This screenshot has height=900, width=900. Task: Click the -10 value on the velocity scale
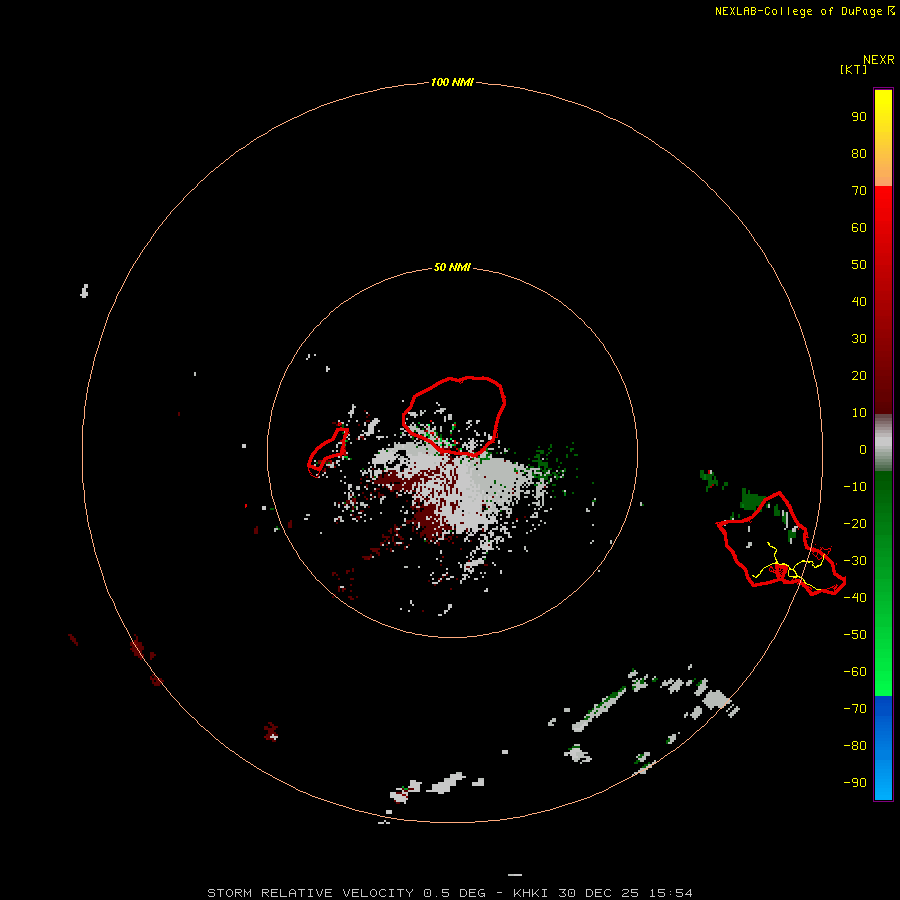coord(855,487)
